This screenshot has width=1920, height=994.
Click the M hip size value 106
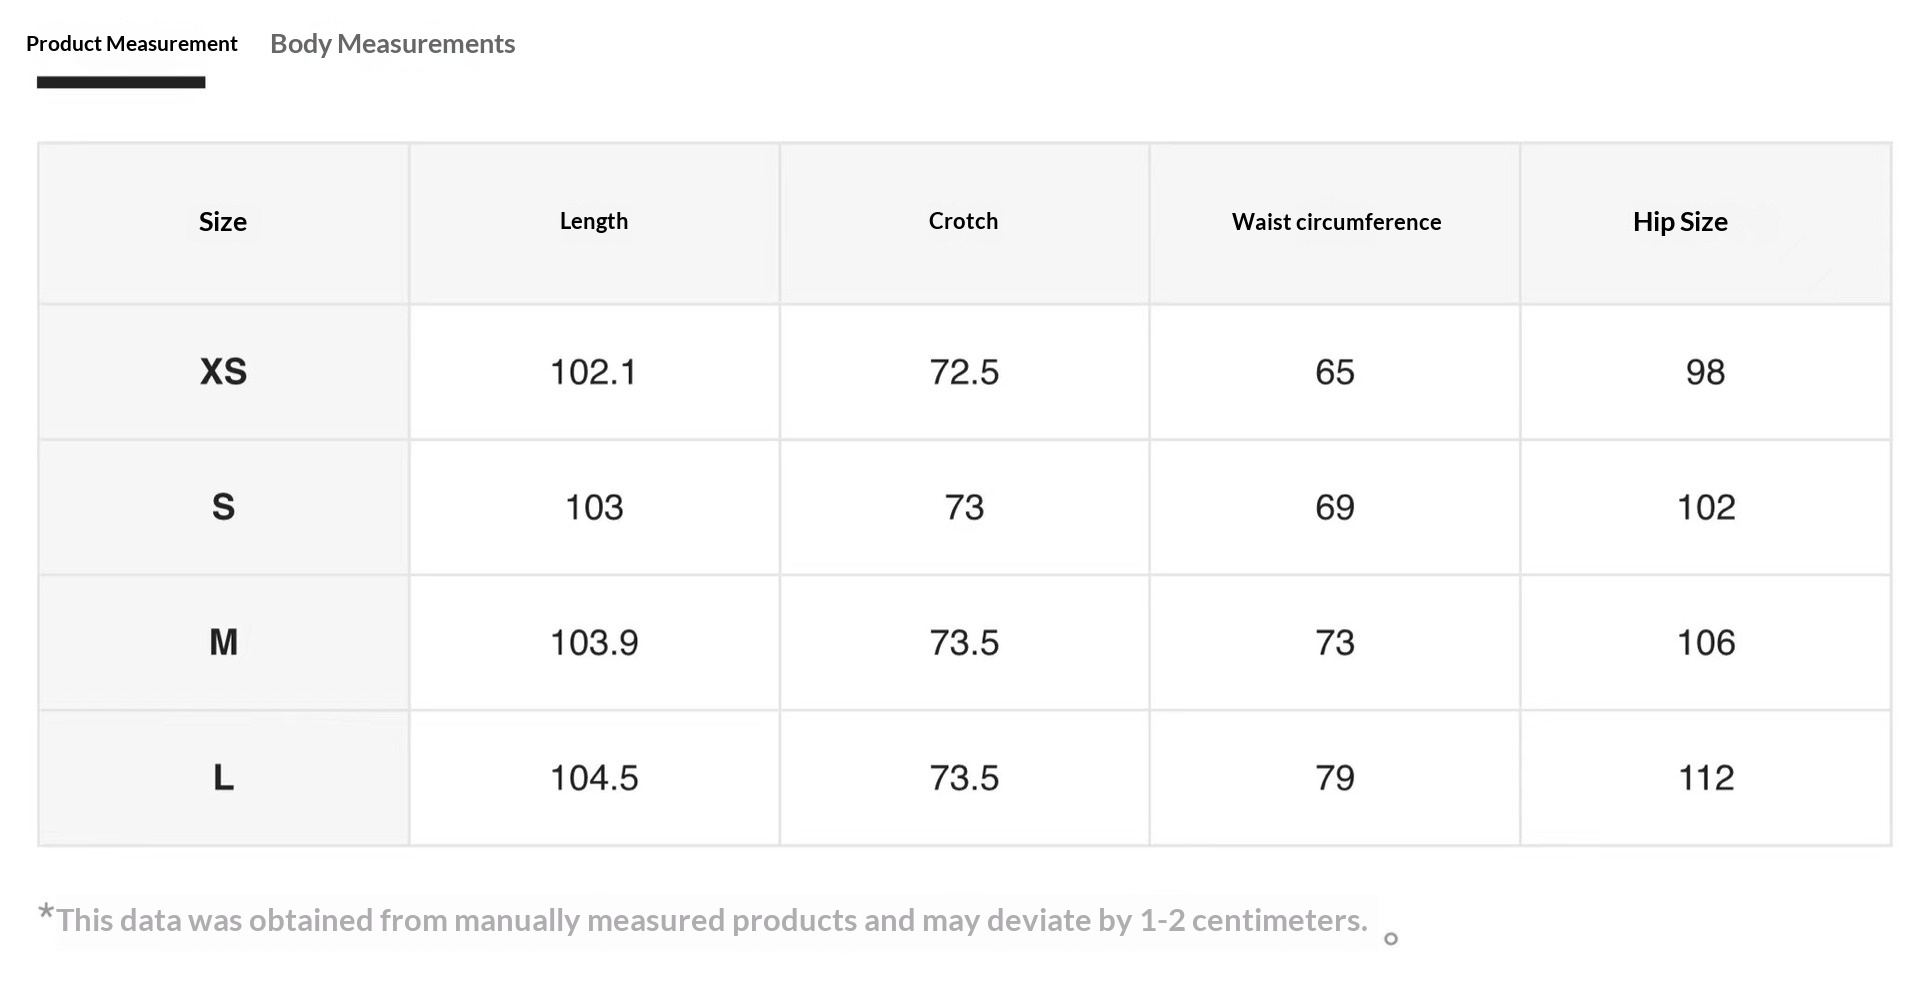[x=1706, y=642]
